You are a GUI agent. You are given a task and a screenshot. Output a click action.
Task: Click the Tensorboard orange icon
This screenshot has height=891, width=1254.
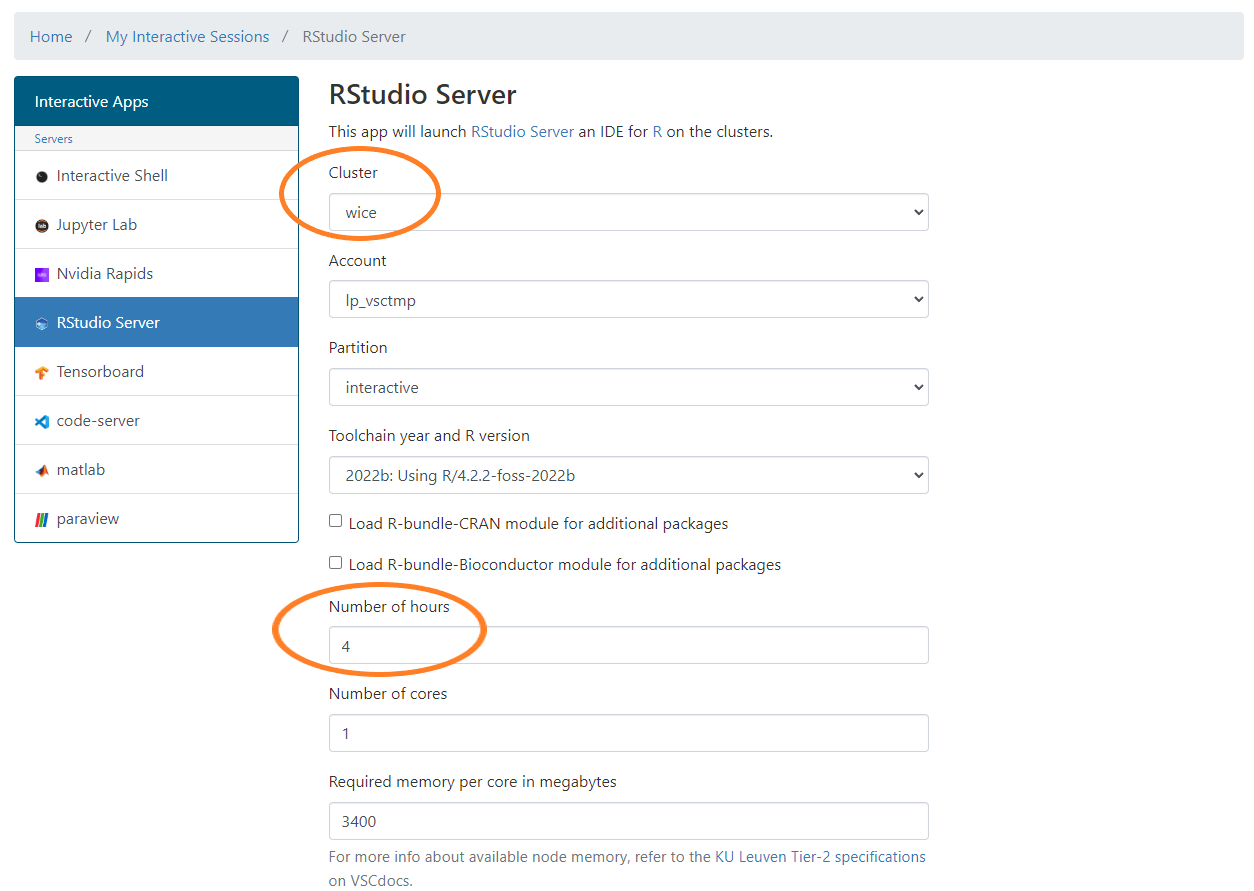click(42, 372)
